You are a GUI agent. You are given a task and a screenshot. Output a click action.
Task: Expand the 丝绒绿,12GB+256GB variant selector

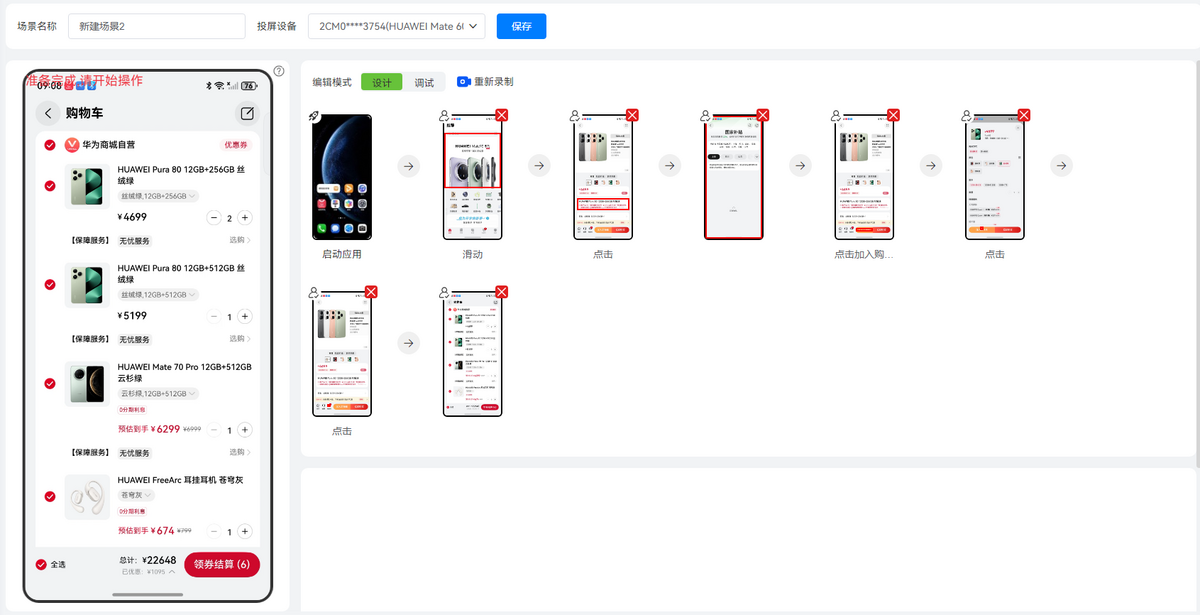(x=159, y=196)
